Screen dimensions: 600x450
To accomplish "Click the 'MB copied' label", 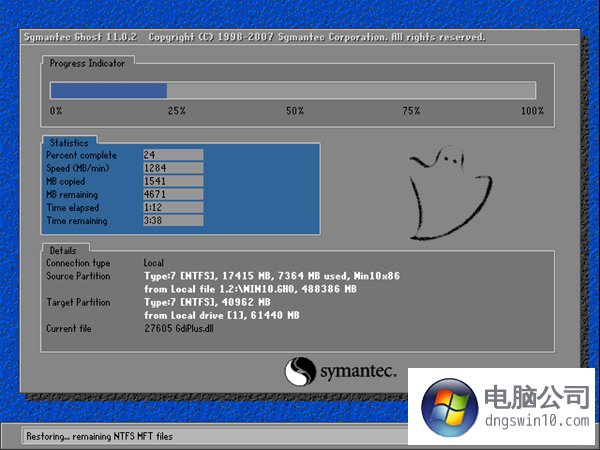I will point(65,181).
